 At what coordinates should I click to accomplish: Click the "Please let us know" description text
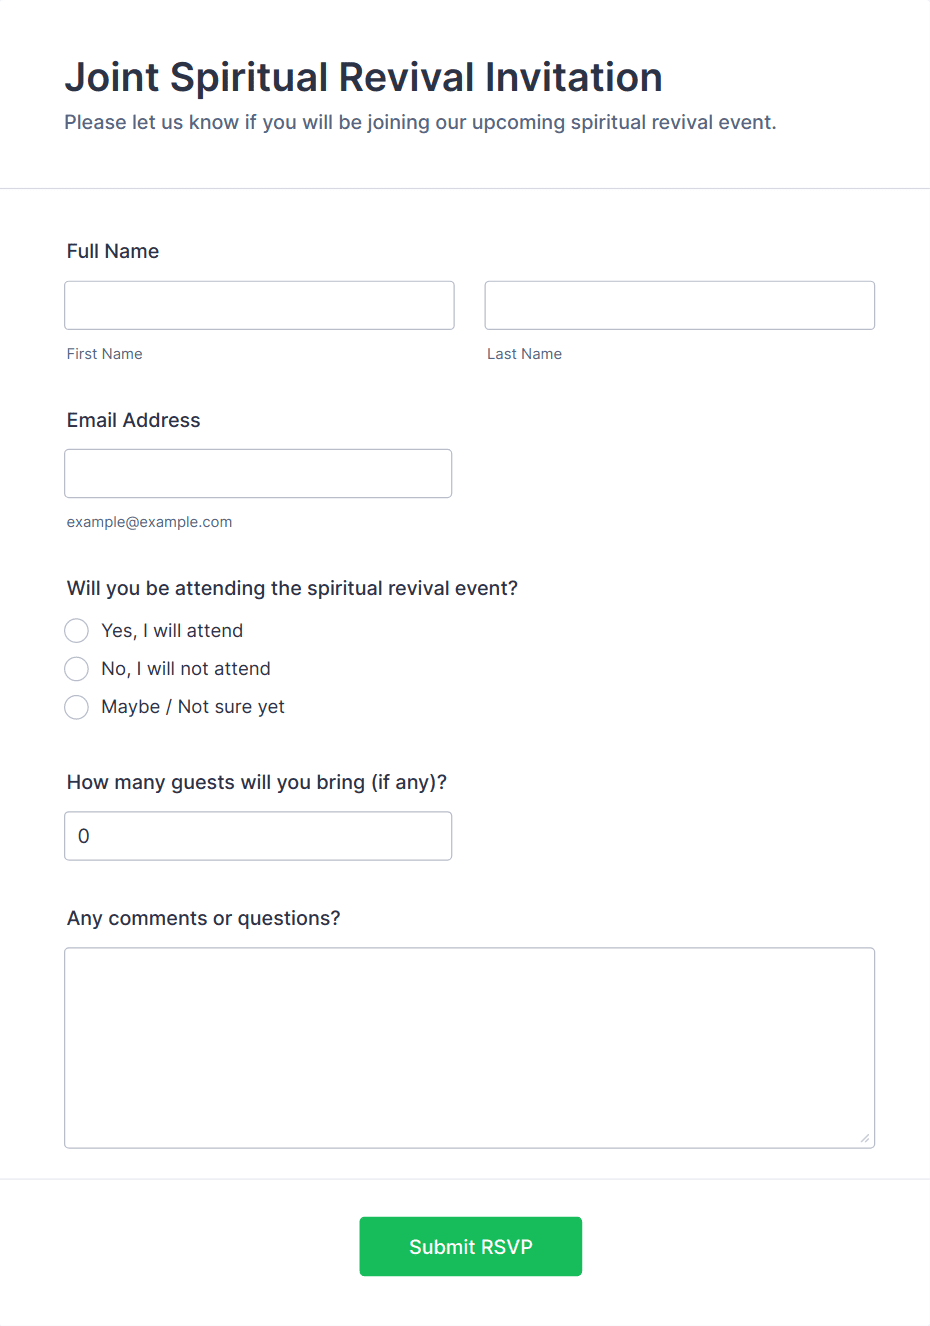(x=420, y=122)
